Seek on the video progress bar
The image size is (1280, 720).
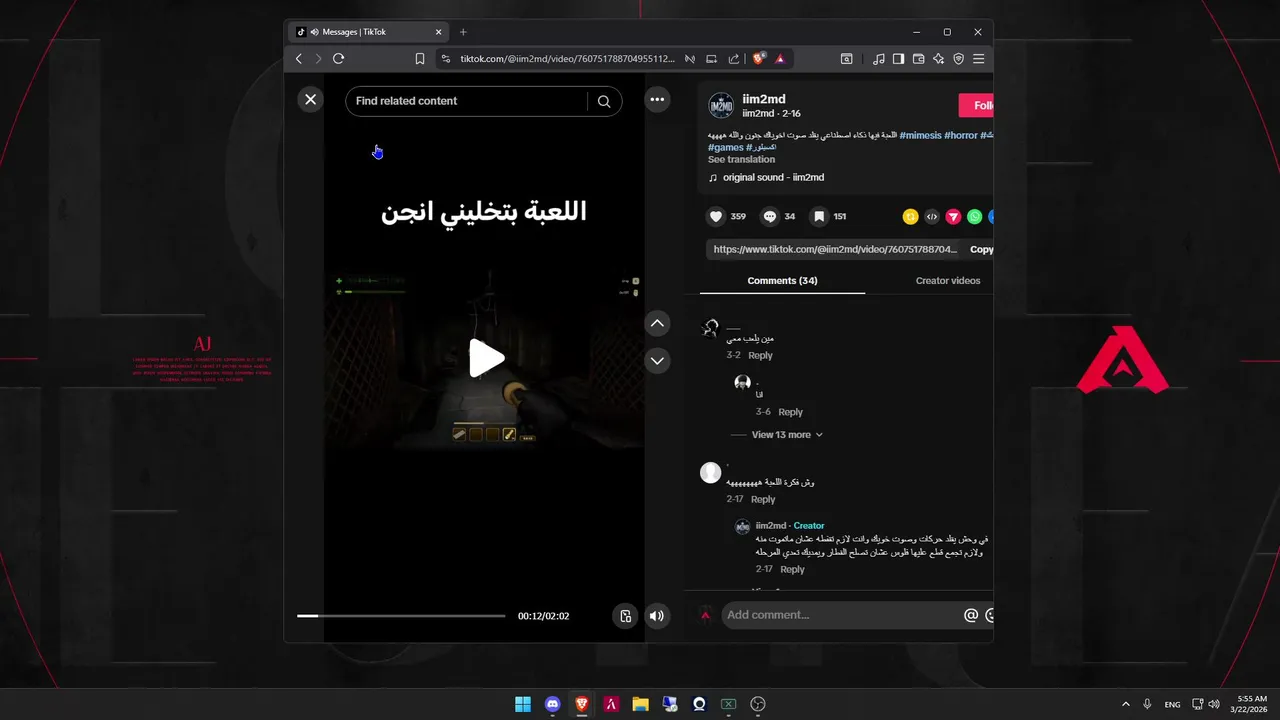click(x=401, y=616)
